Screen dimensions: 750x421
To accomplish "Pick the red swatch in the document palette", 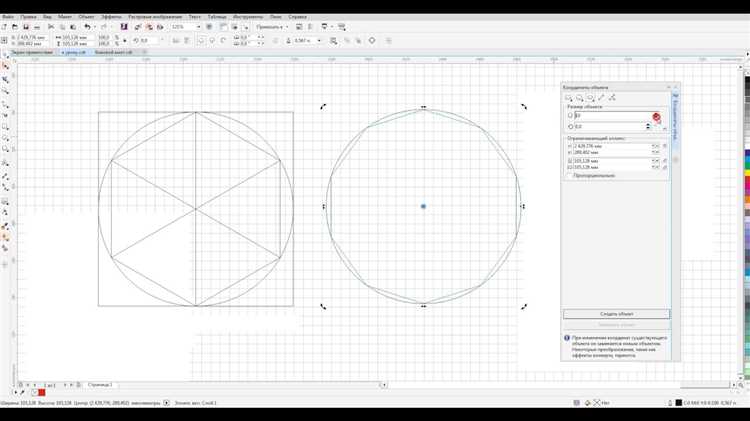I will tap(42, 393).
